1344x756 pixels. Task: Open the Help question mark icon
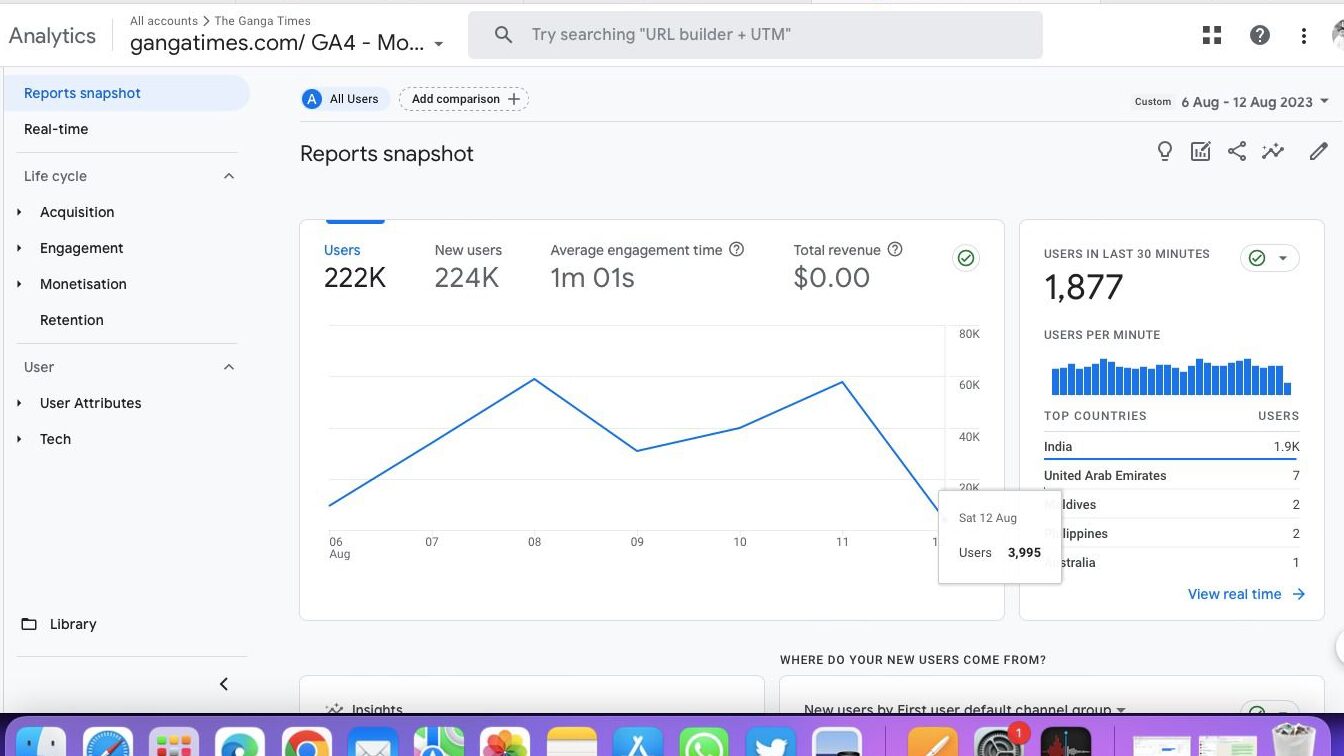pyautogui.click(x=1260, y=36)
